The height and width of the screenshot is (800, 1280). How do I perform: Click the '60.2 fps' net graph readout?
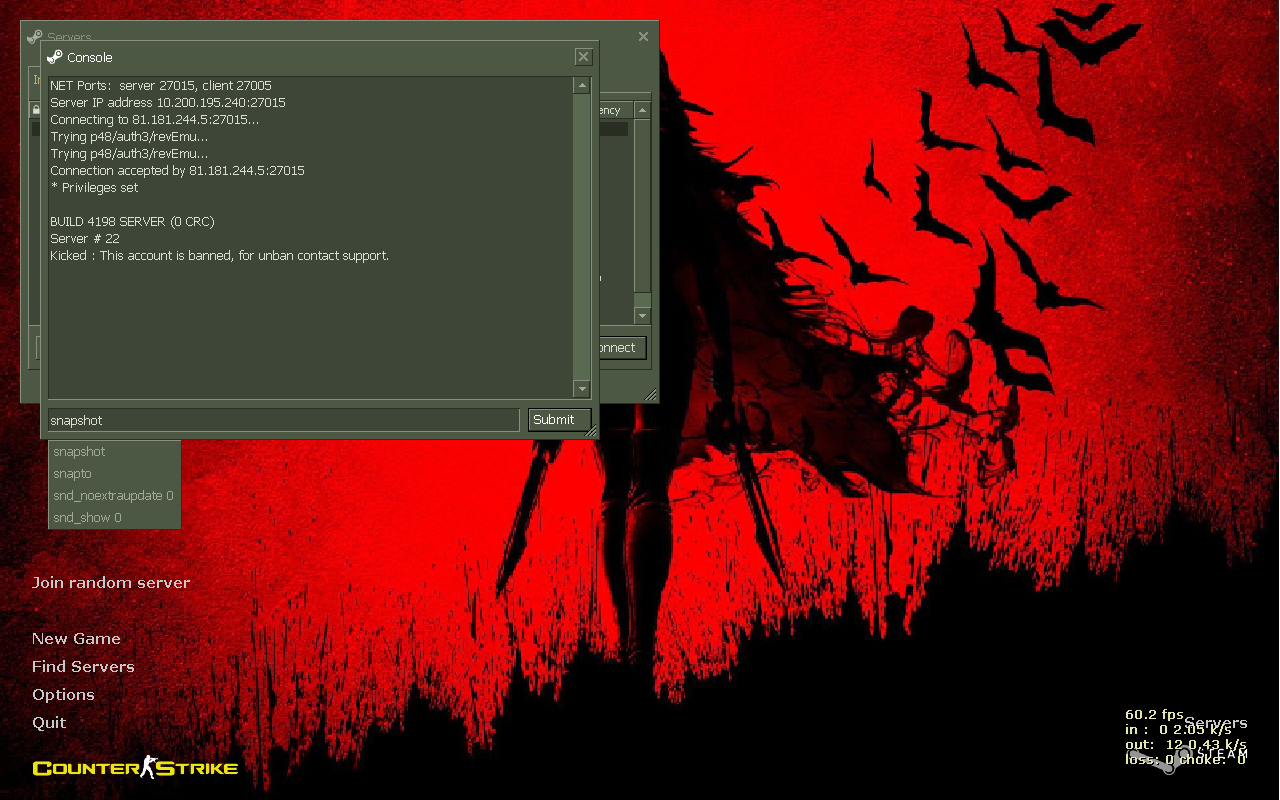click(1154, 715)
